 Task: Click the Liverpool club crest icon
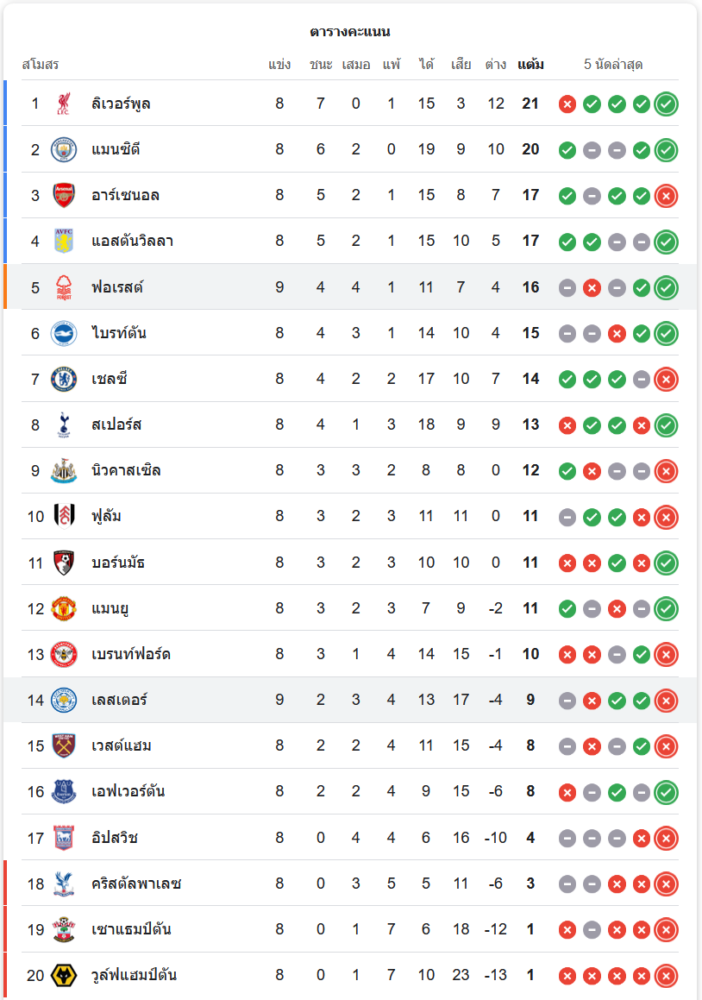point(64,103)
